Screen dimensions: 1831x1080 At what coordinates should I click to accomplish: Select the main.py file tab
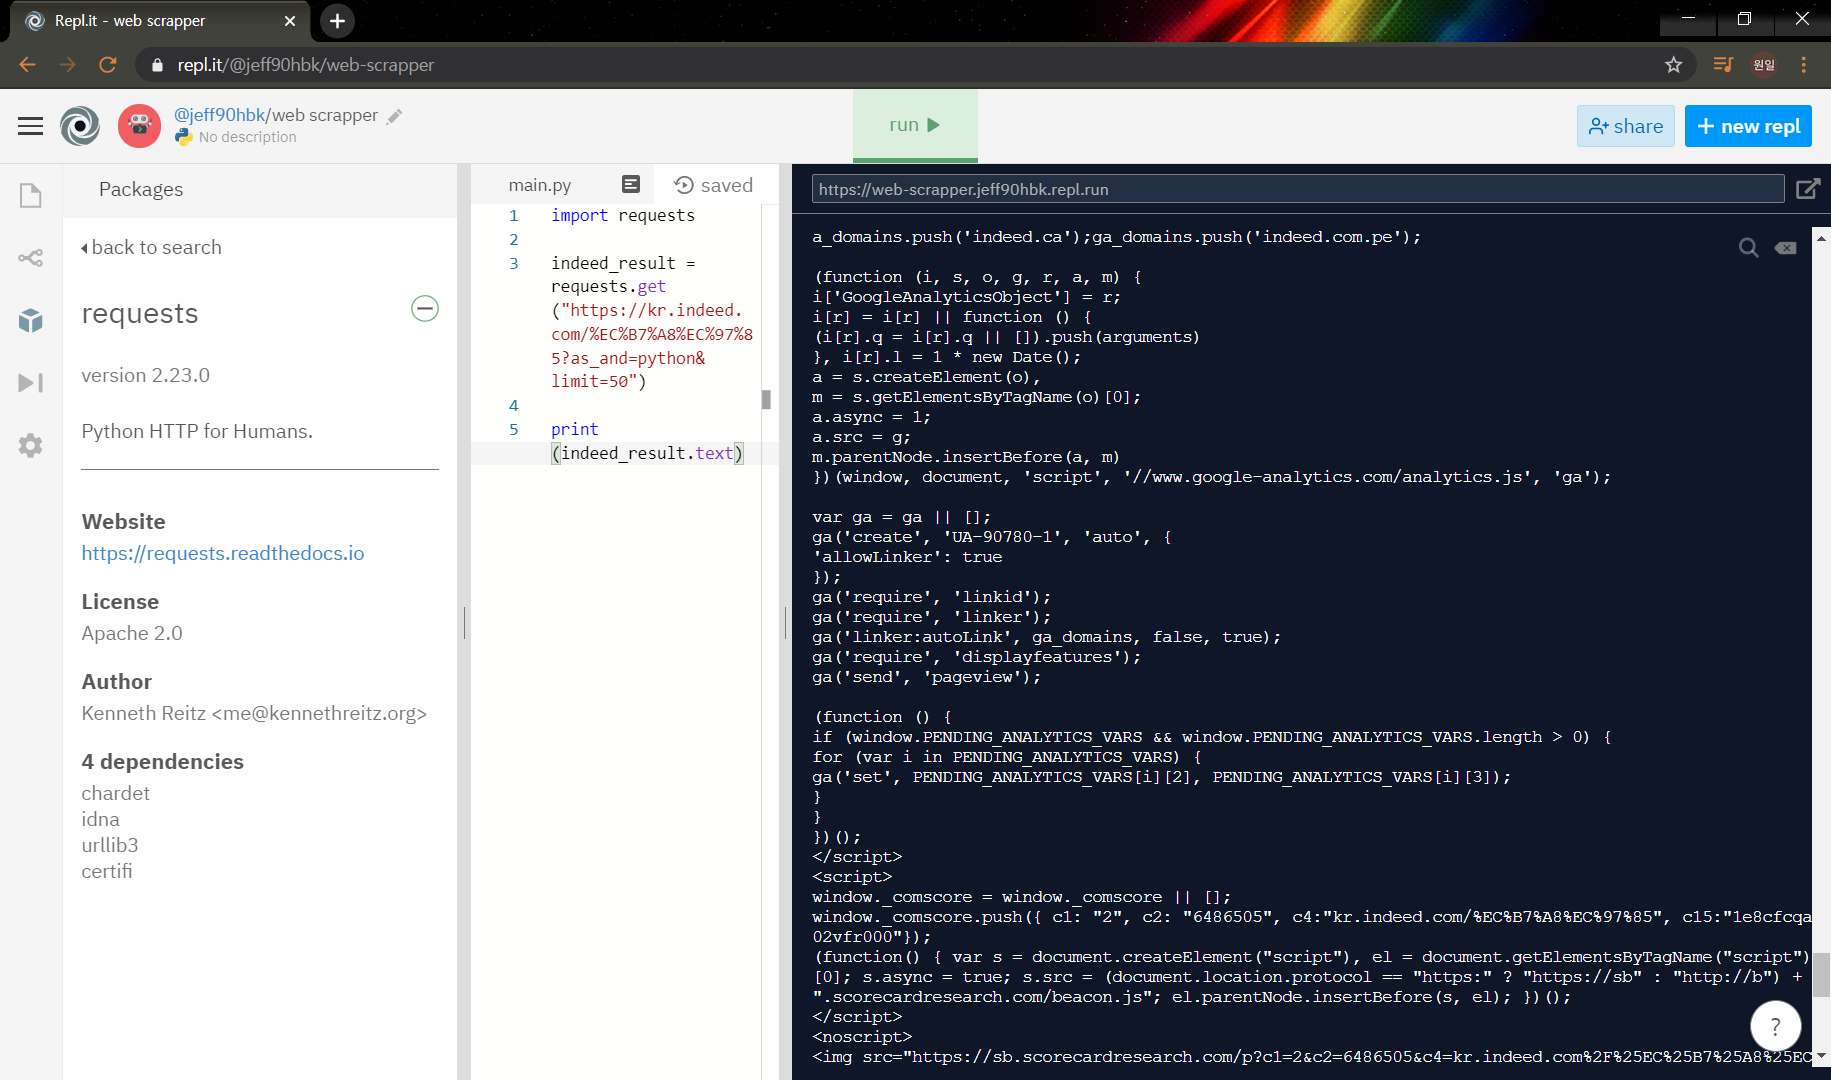coord(540,185)
